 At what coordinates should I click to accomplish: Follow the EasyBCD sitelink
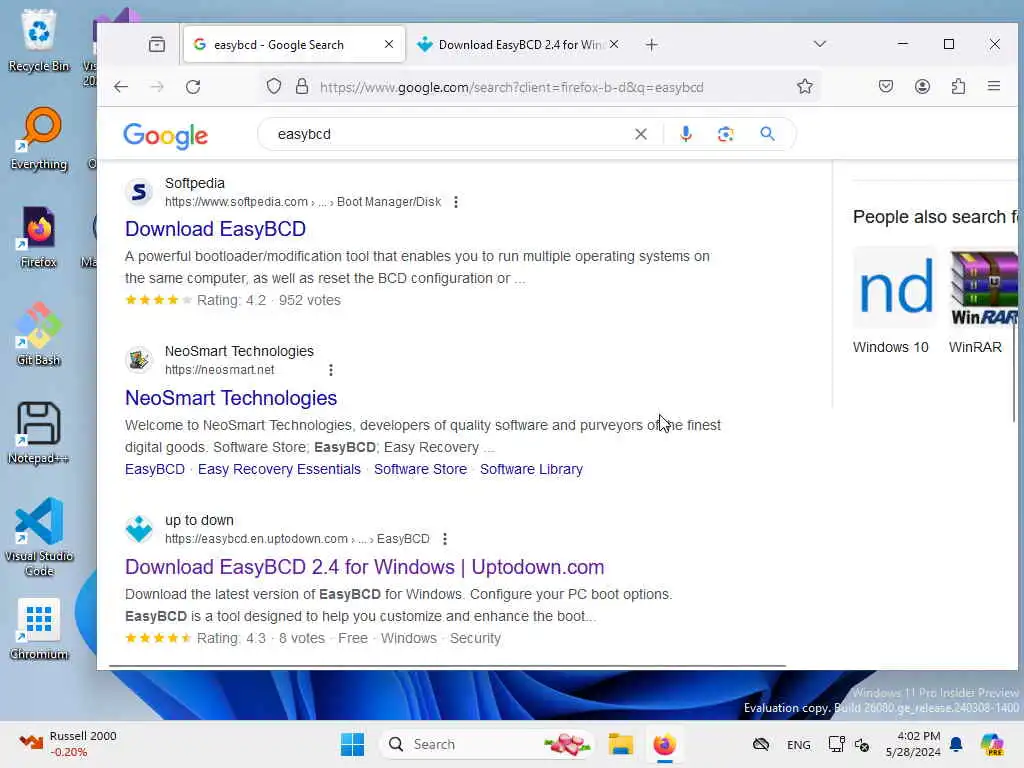pyautogui.click(x=155, y=469)
